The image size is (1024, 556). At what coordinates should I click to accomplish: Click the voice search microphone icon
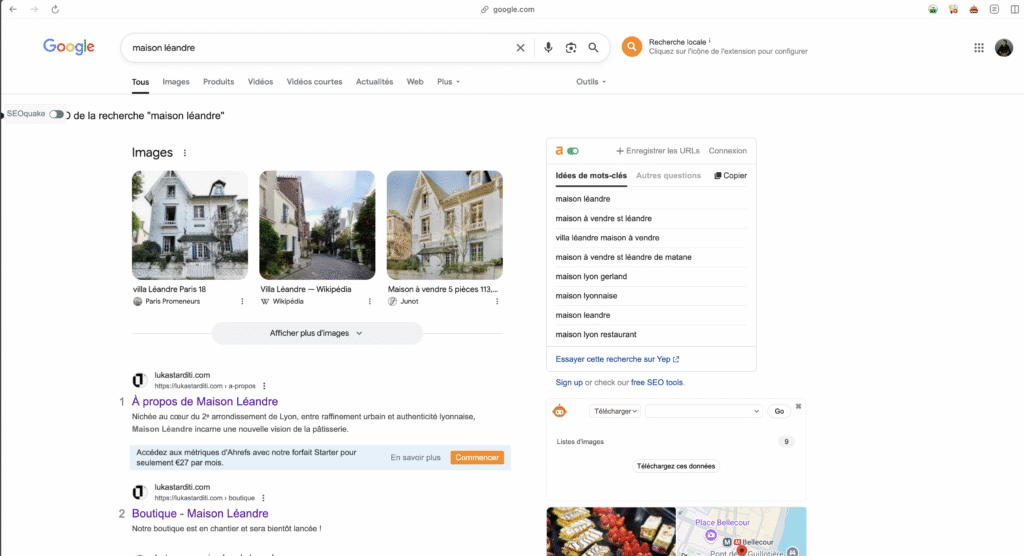[x=548, y=48]
